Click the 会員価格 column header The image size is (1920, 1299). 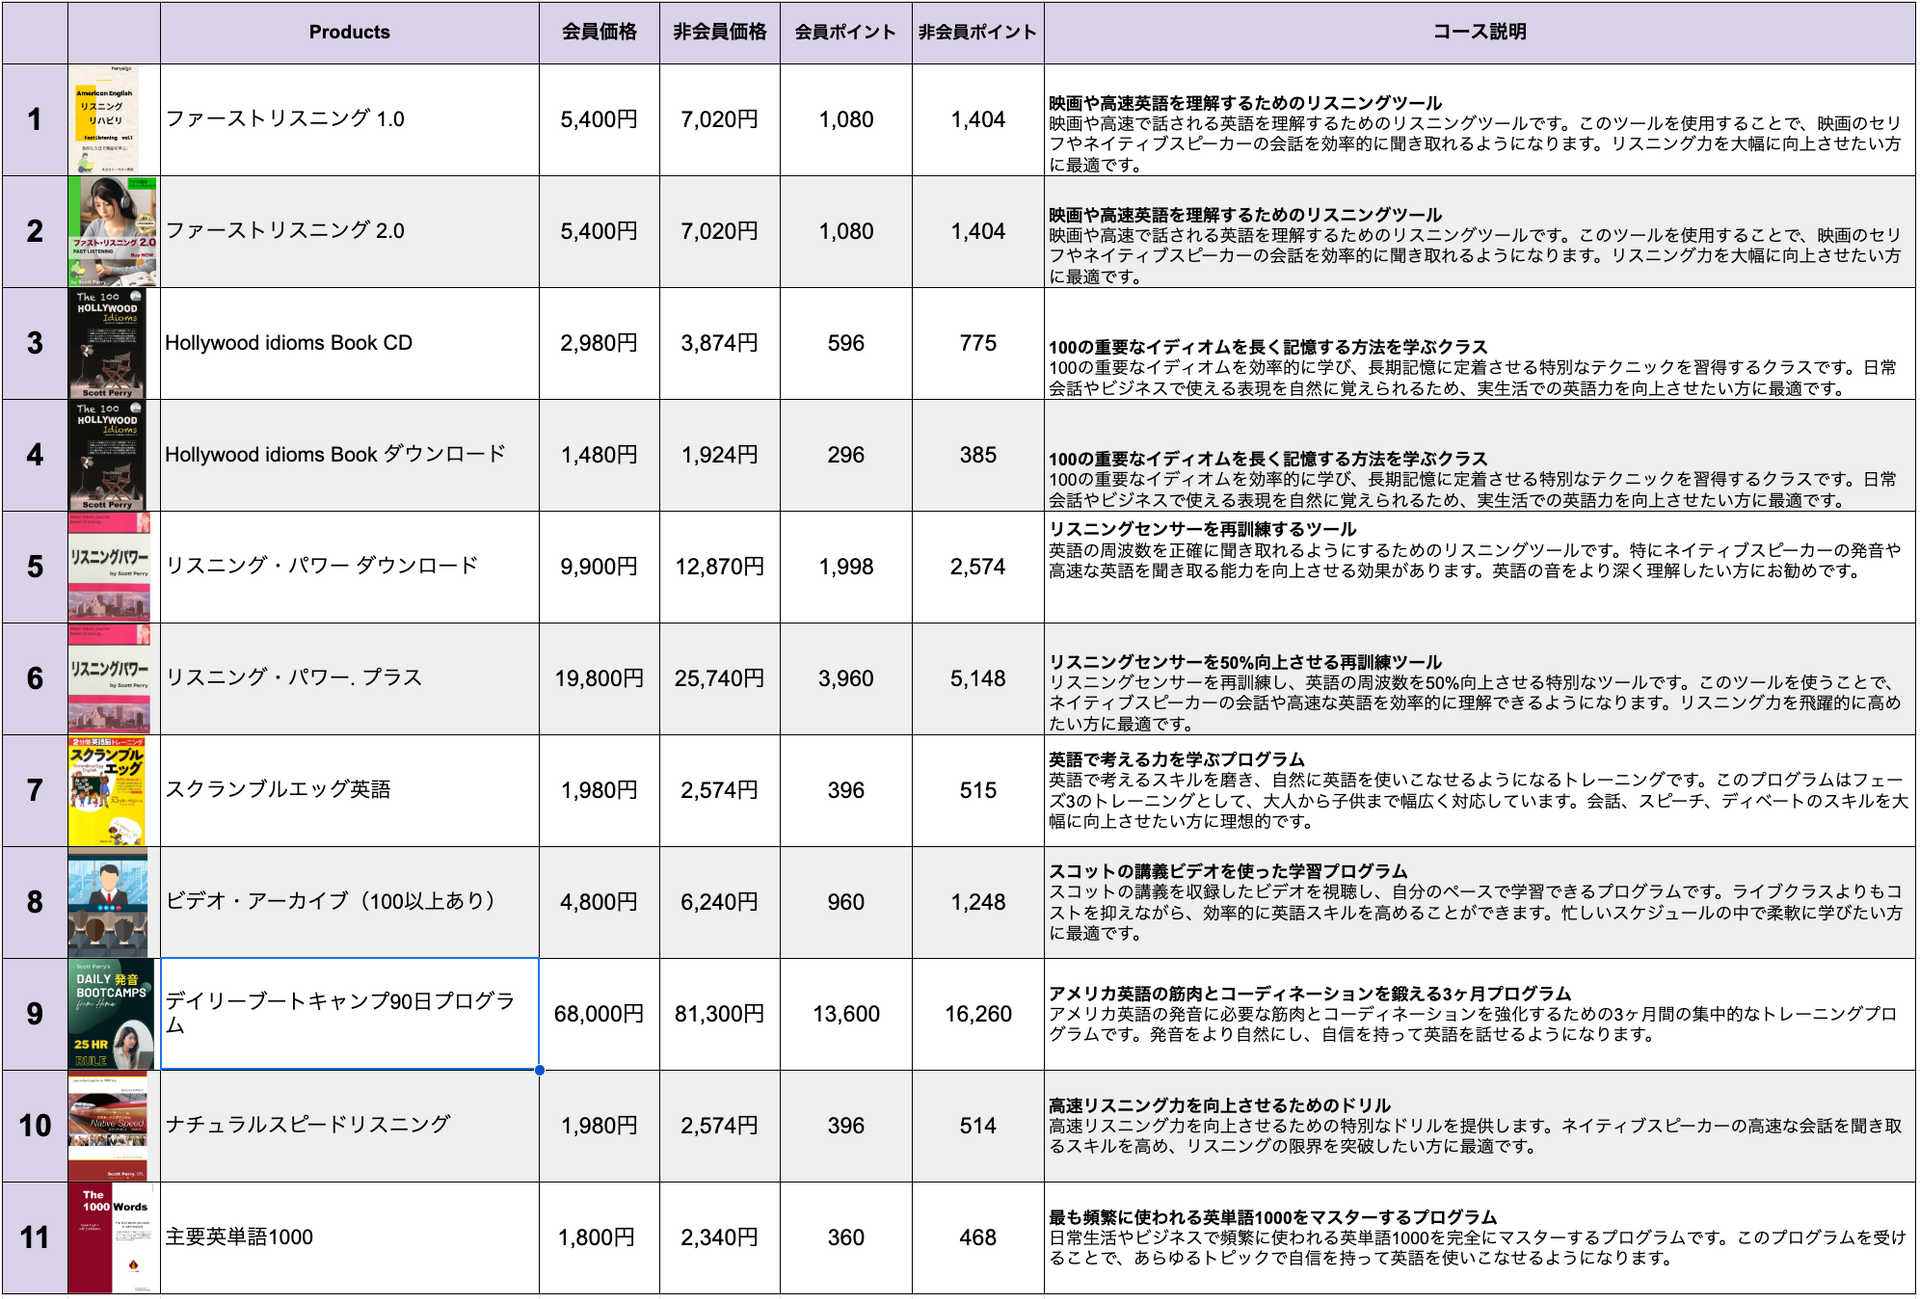[x=600, y=33]
